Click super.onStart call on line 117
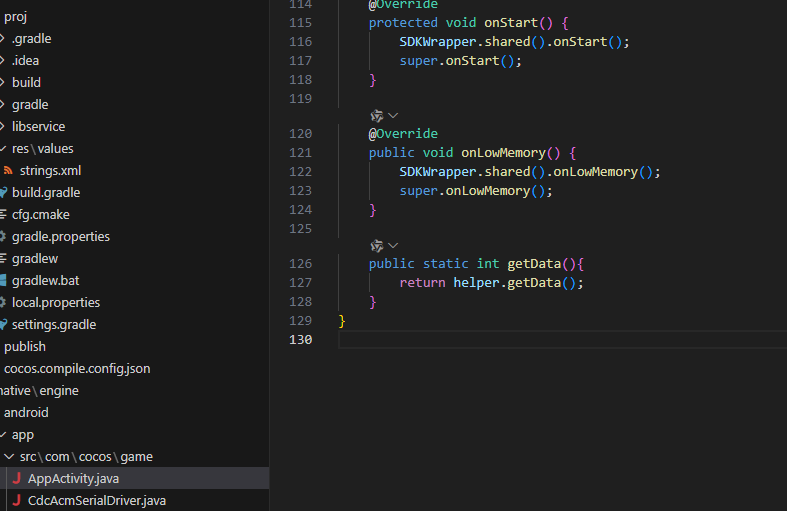The height and width of the screenshot is (511, 787). click(x=460, y=61)
